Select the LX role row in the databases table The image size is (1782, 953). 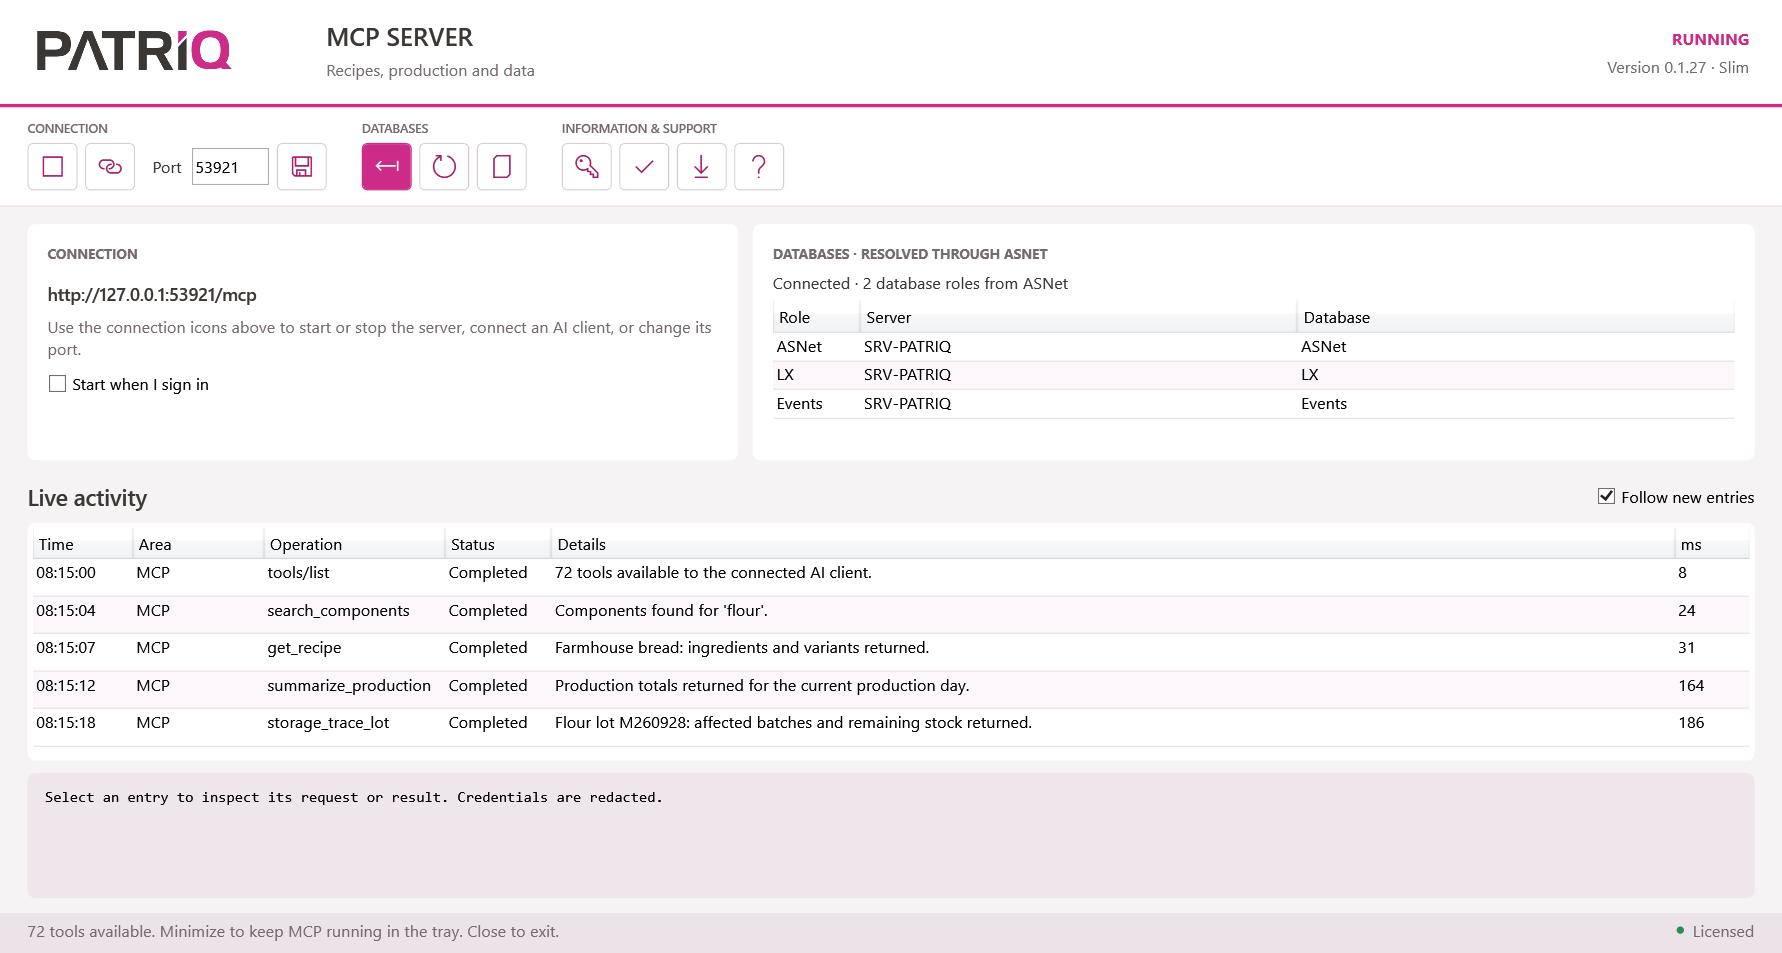(x=1254, y=375)
